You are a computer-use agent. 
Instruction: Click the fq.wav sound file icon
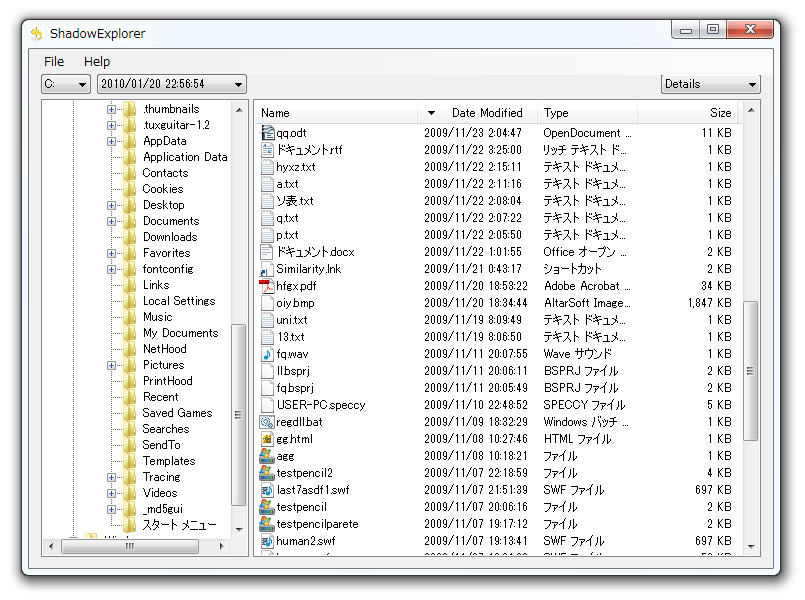(267, 354)
